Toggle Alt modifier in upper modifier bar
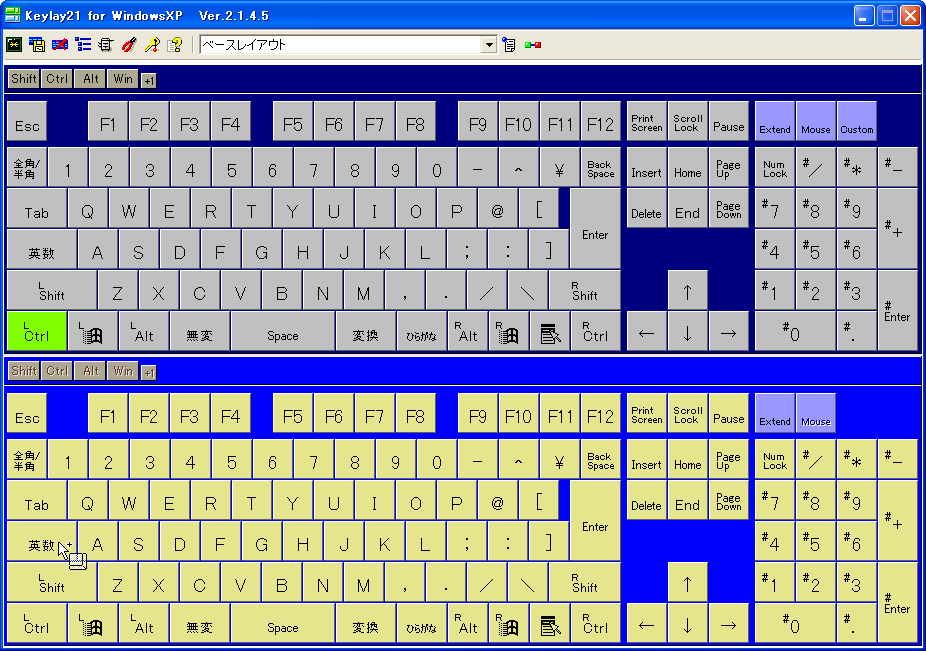 [90, 79]
